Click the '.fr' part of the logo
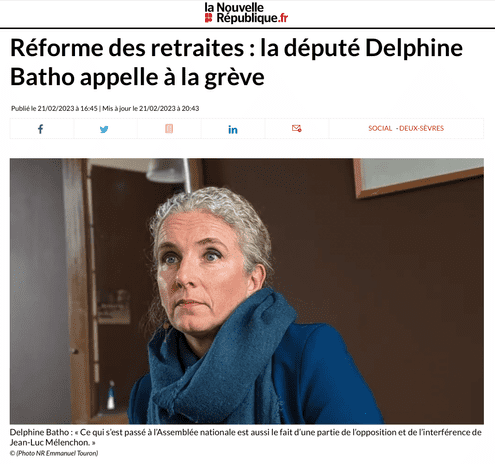The image size is (495, 464). tap(283, 18)
